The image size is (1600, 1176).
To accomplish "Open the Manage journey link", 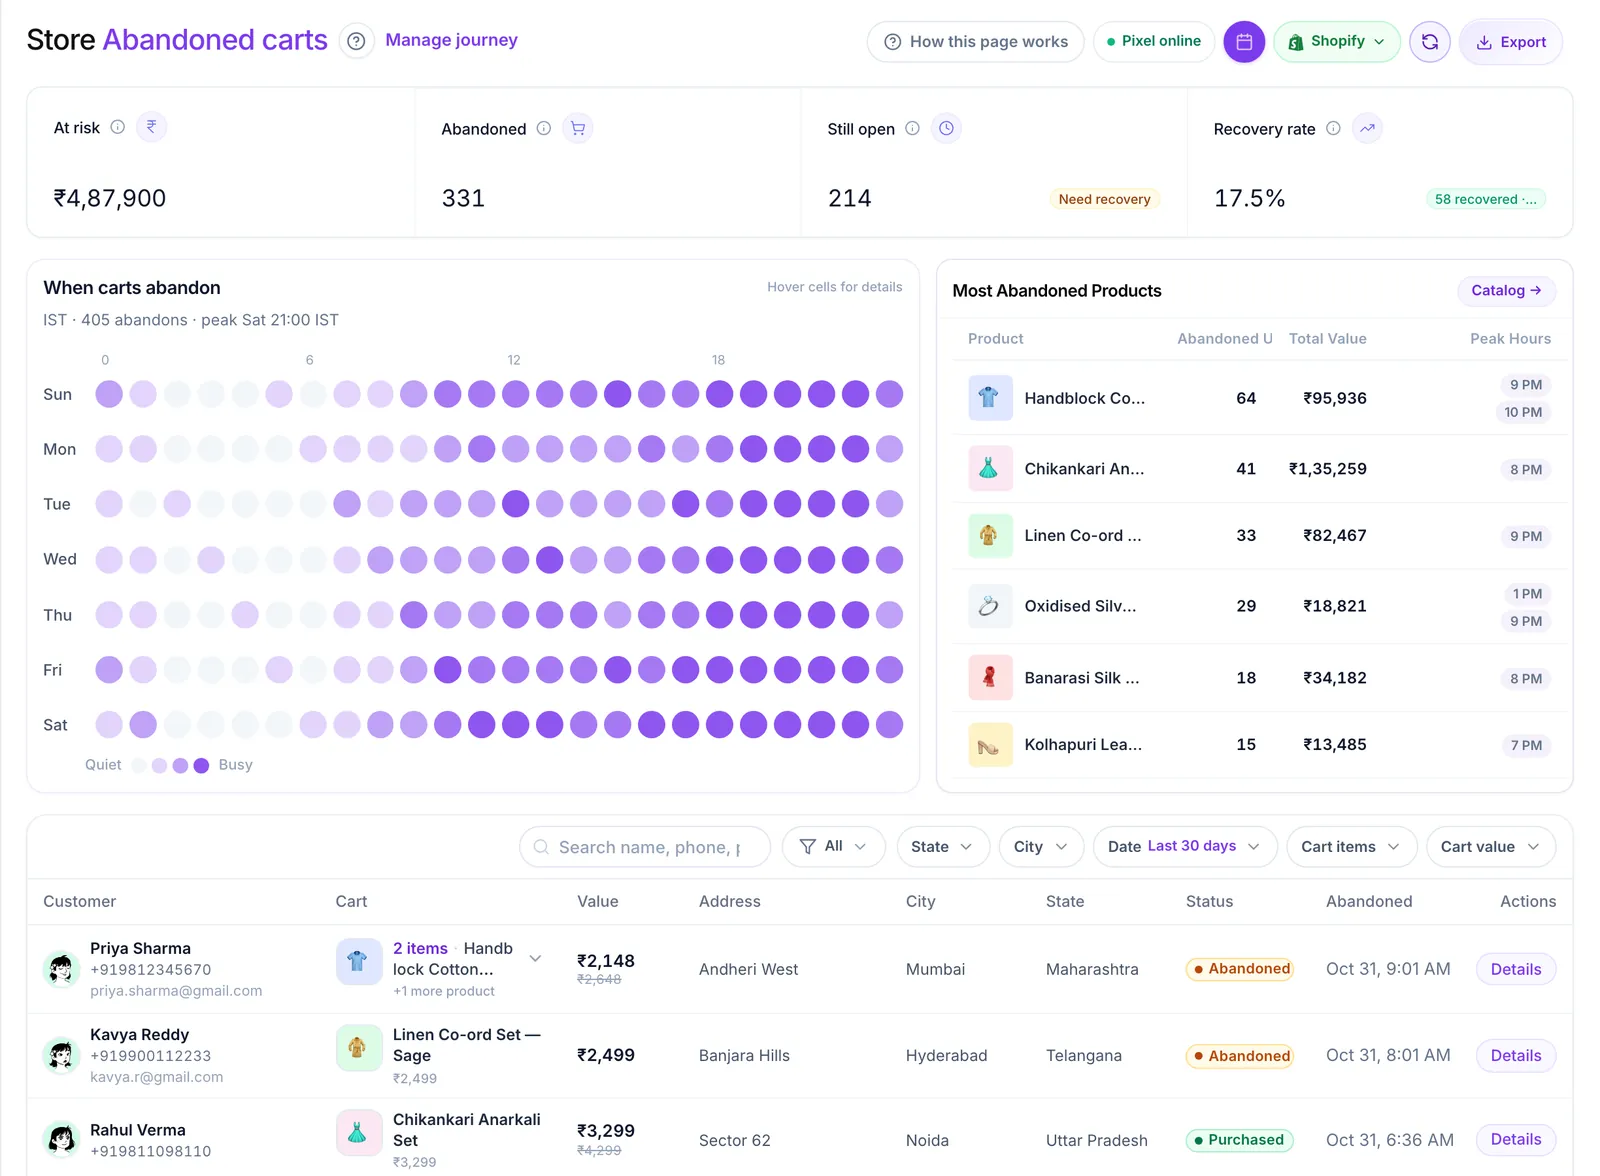I will (451, 40).
